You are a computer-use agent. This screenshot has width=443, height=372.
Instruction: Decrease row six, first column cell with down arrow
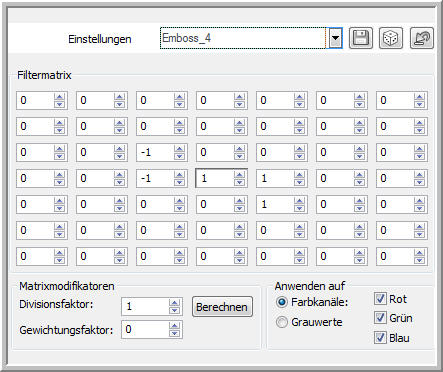[59, 234]
